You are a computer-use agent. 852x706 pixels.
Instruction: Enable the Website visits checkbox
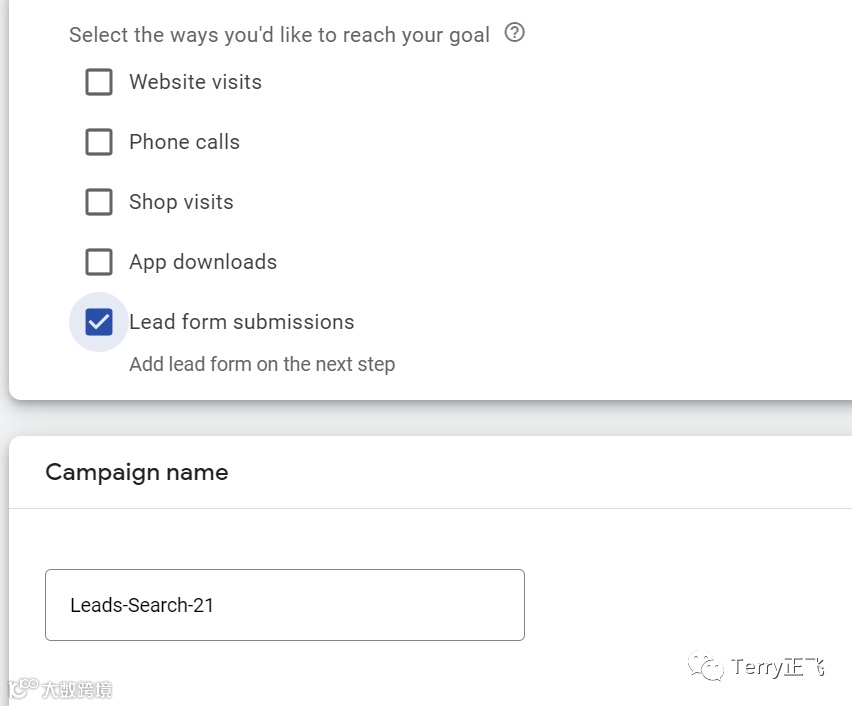(99, 82)
